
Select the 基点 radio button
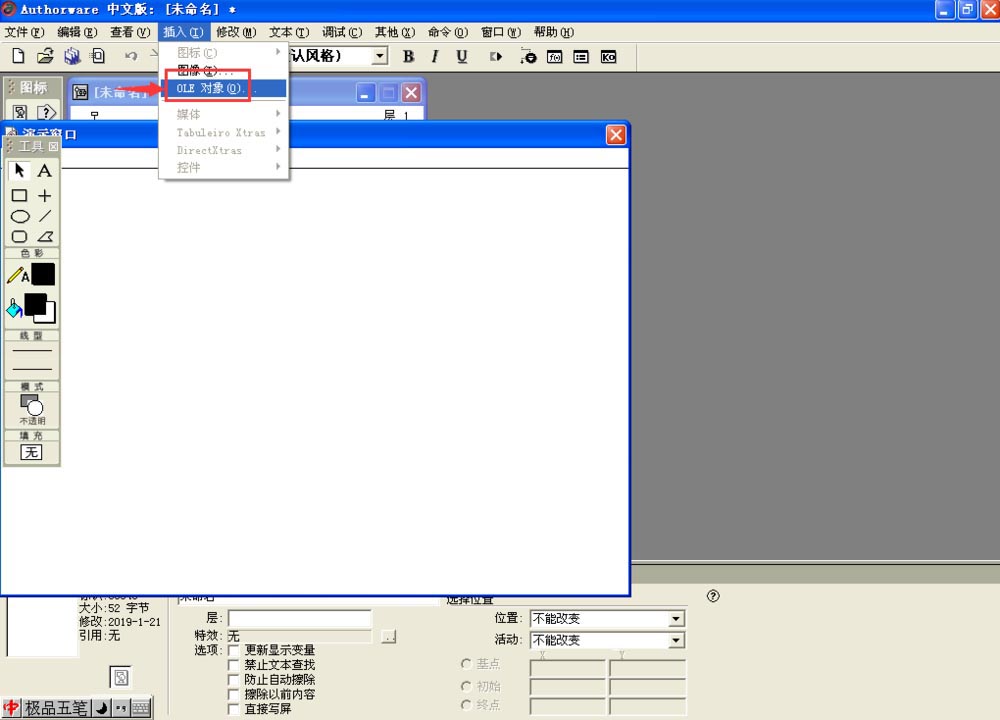pyautogui.click(x=466, y=664)
